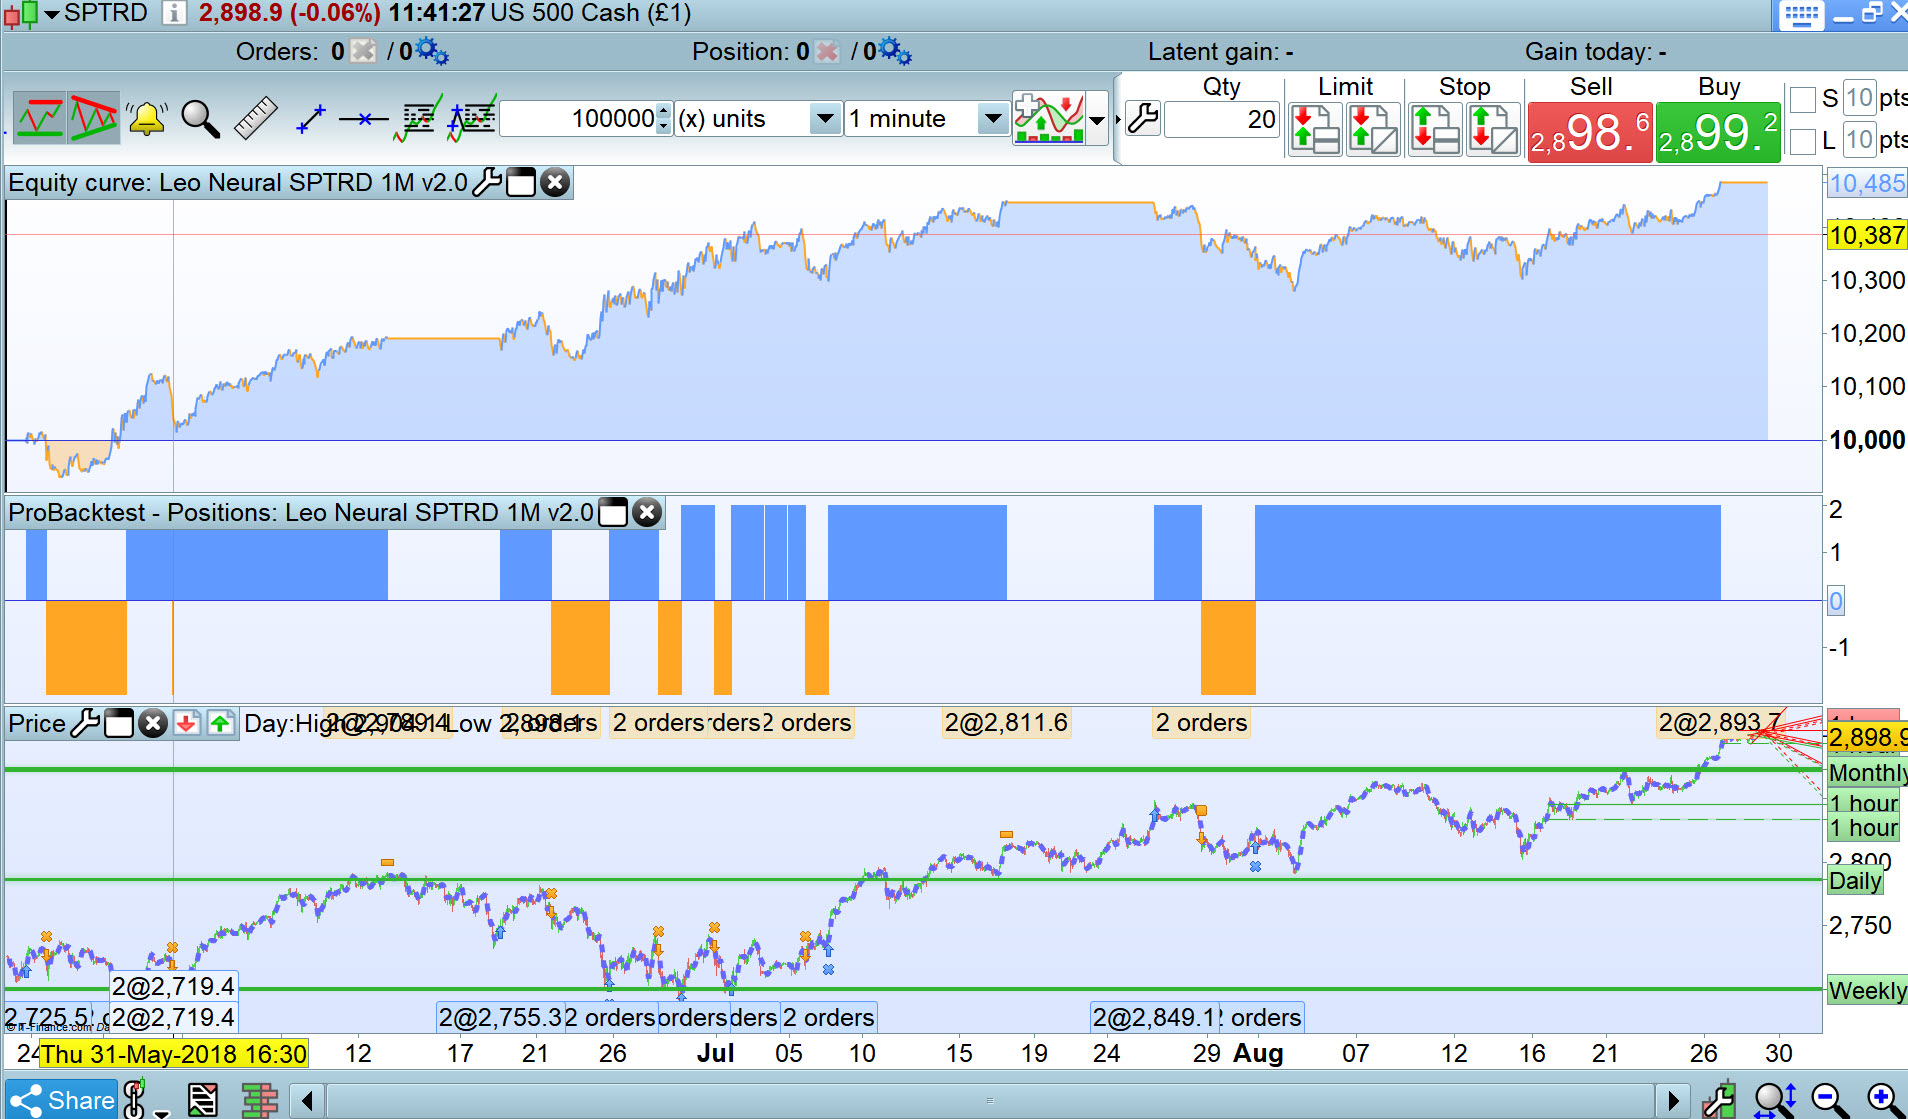
Task: Open Equity curve wrench settings
Action: [487, 182]
